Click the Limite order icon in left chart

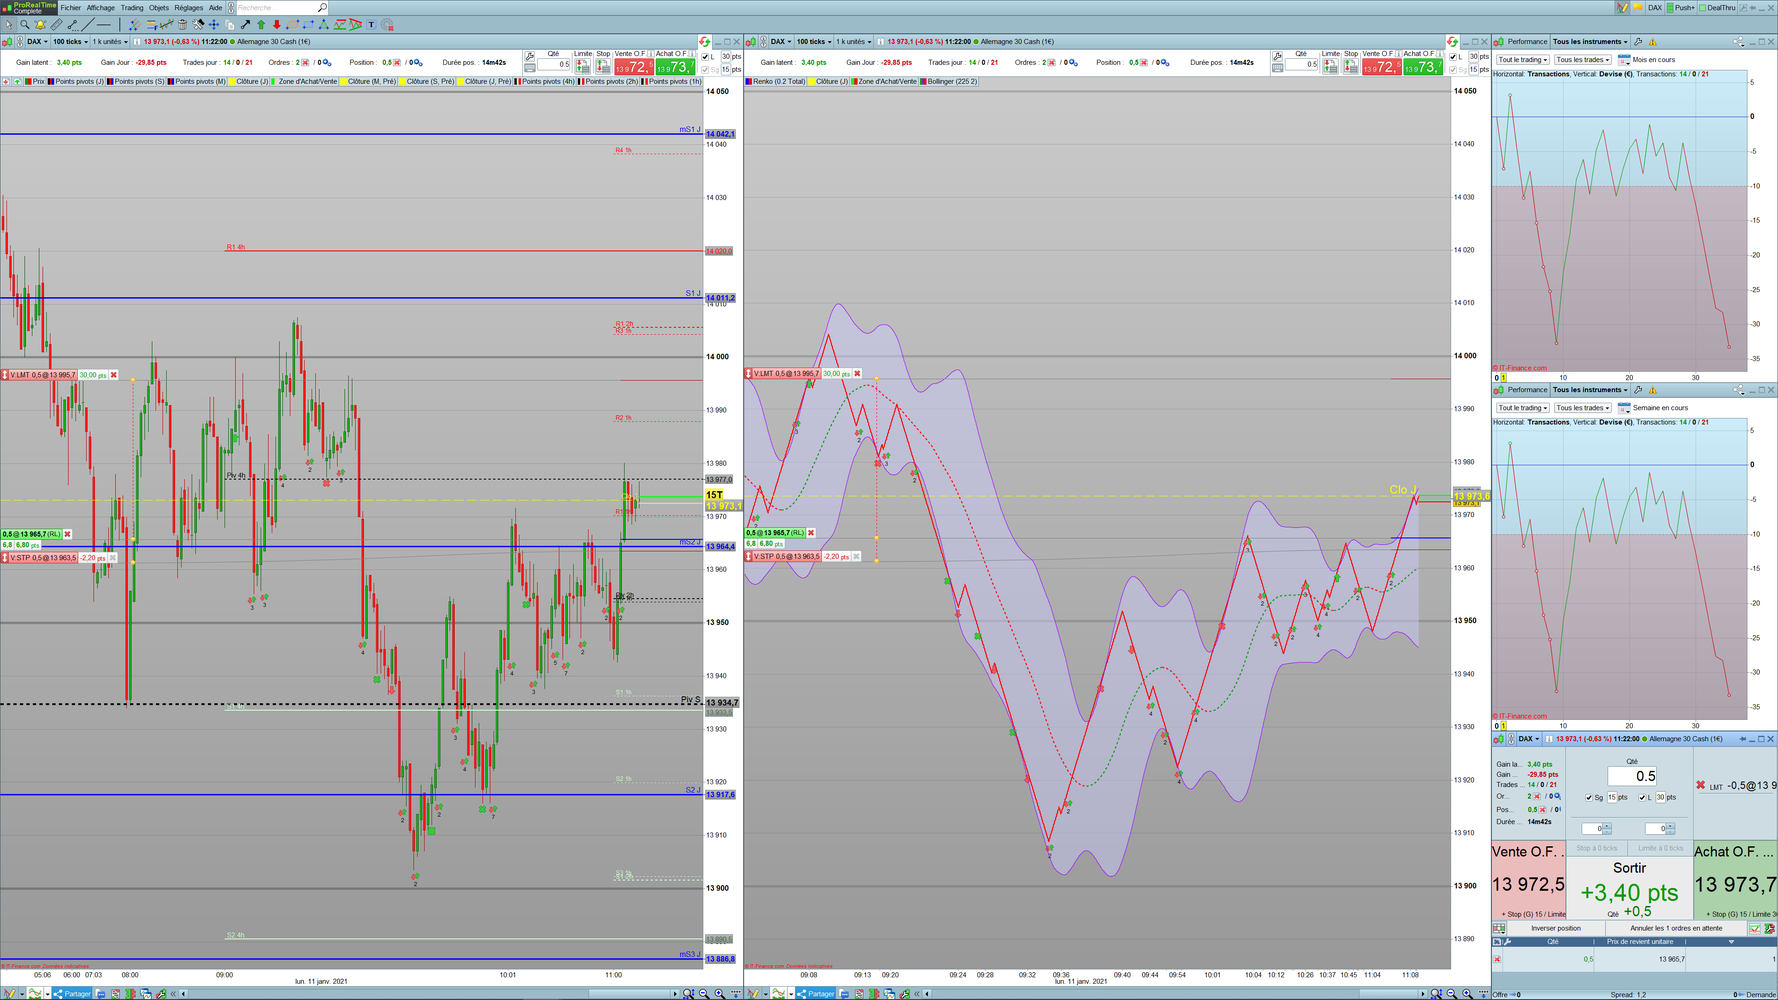point(582,66)
